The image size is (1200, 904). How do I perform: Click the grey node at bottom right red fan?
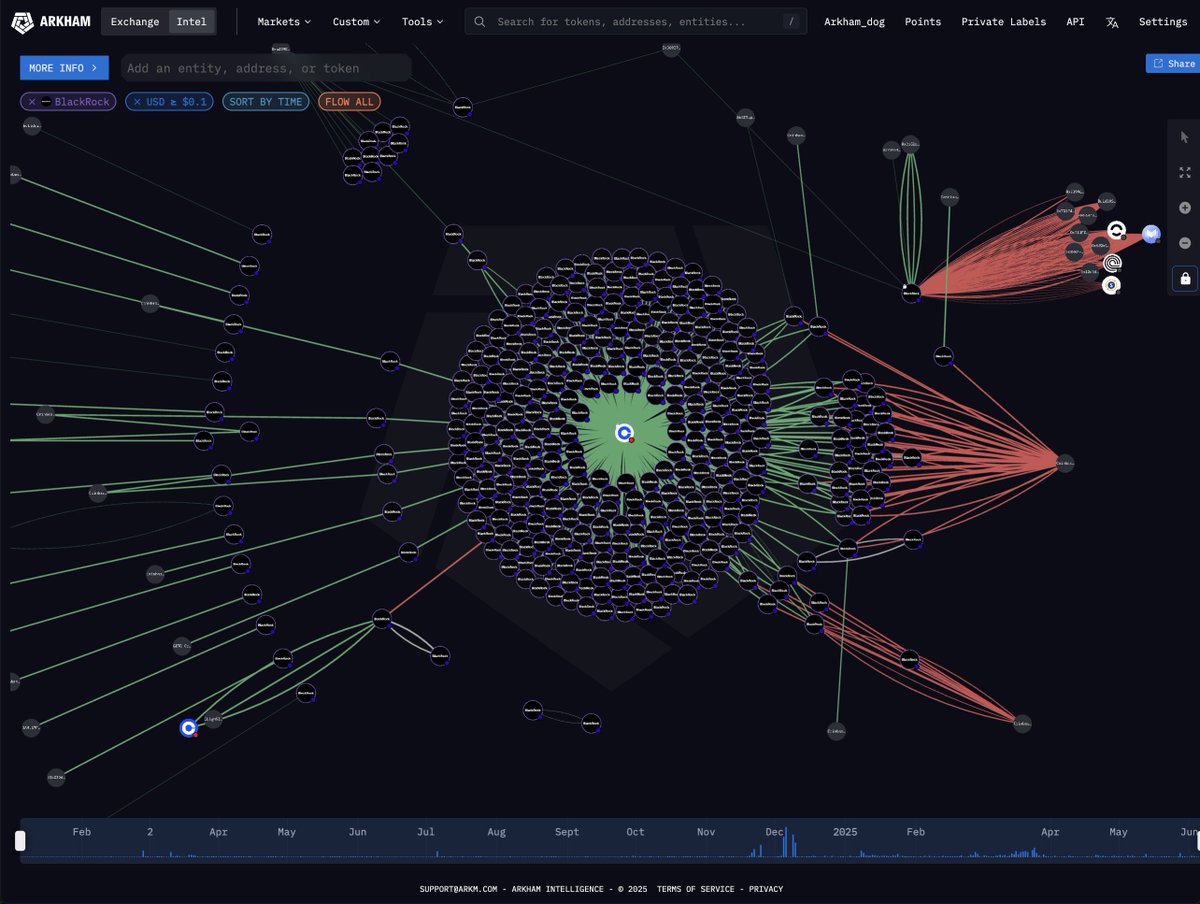click(1022, 723)
